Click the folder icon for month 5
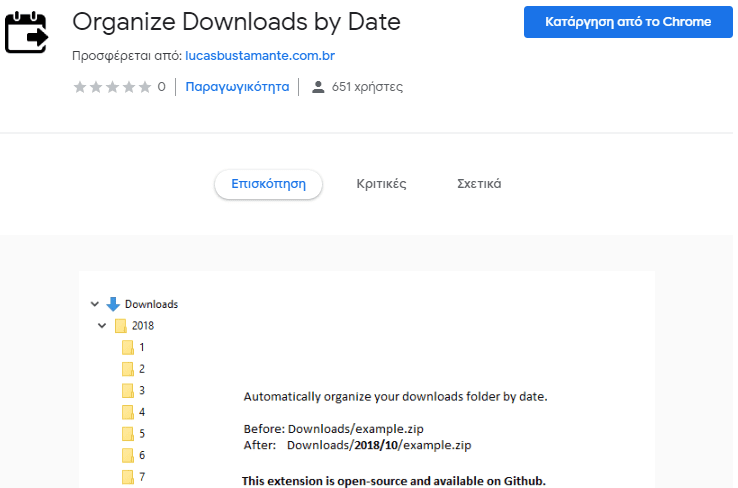 pyautogui.click(x=128, y=434)
